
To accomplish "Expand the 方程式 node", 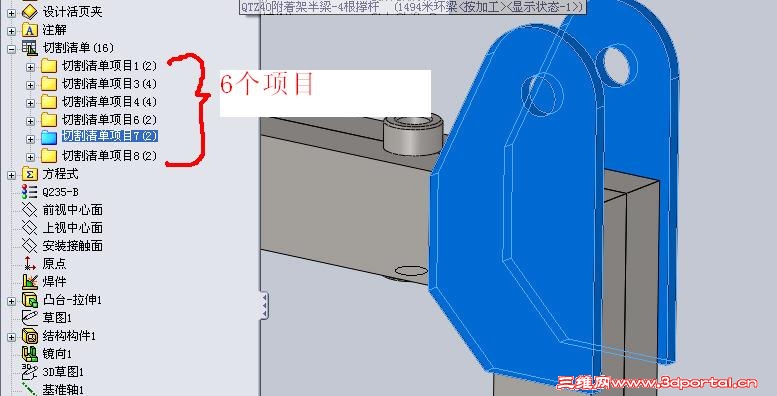I will 11,174.
